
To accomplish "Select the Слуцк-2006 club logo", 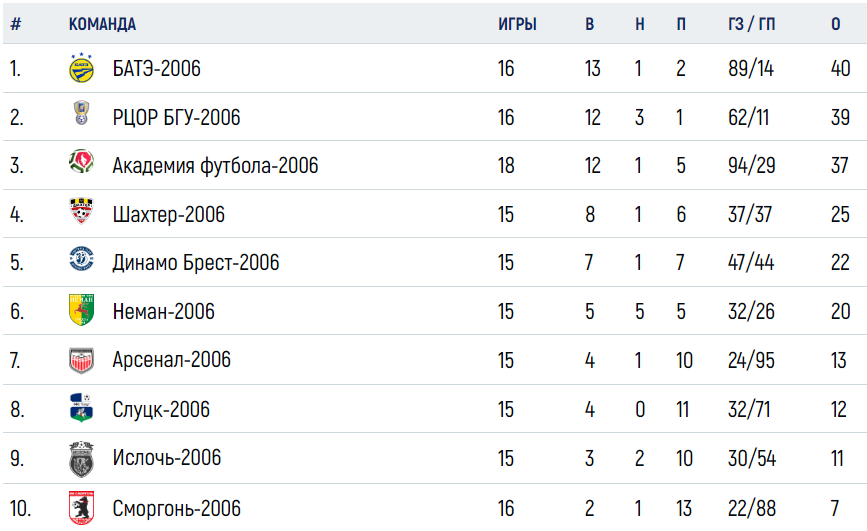I will (x=81, y=408).
